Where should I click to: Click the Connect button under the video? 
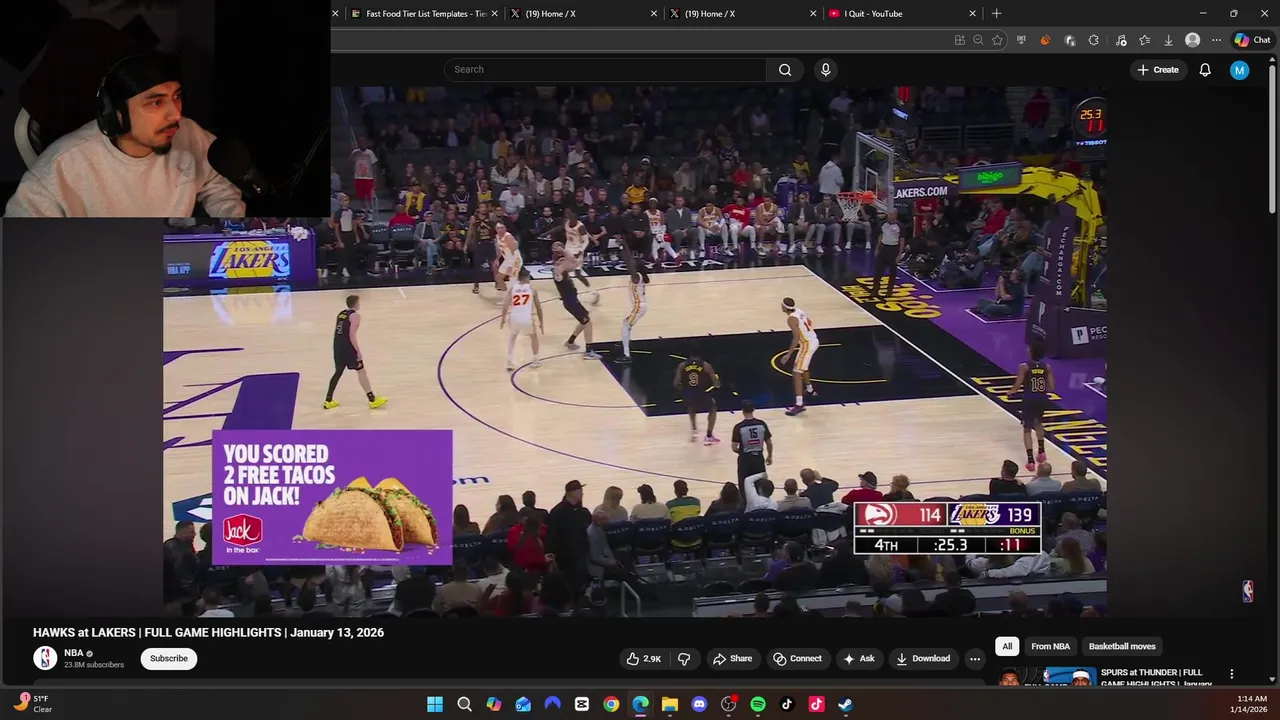[797, 658]
